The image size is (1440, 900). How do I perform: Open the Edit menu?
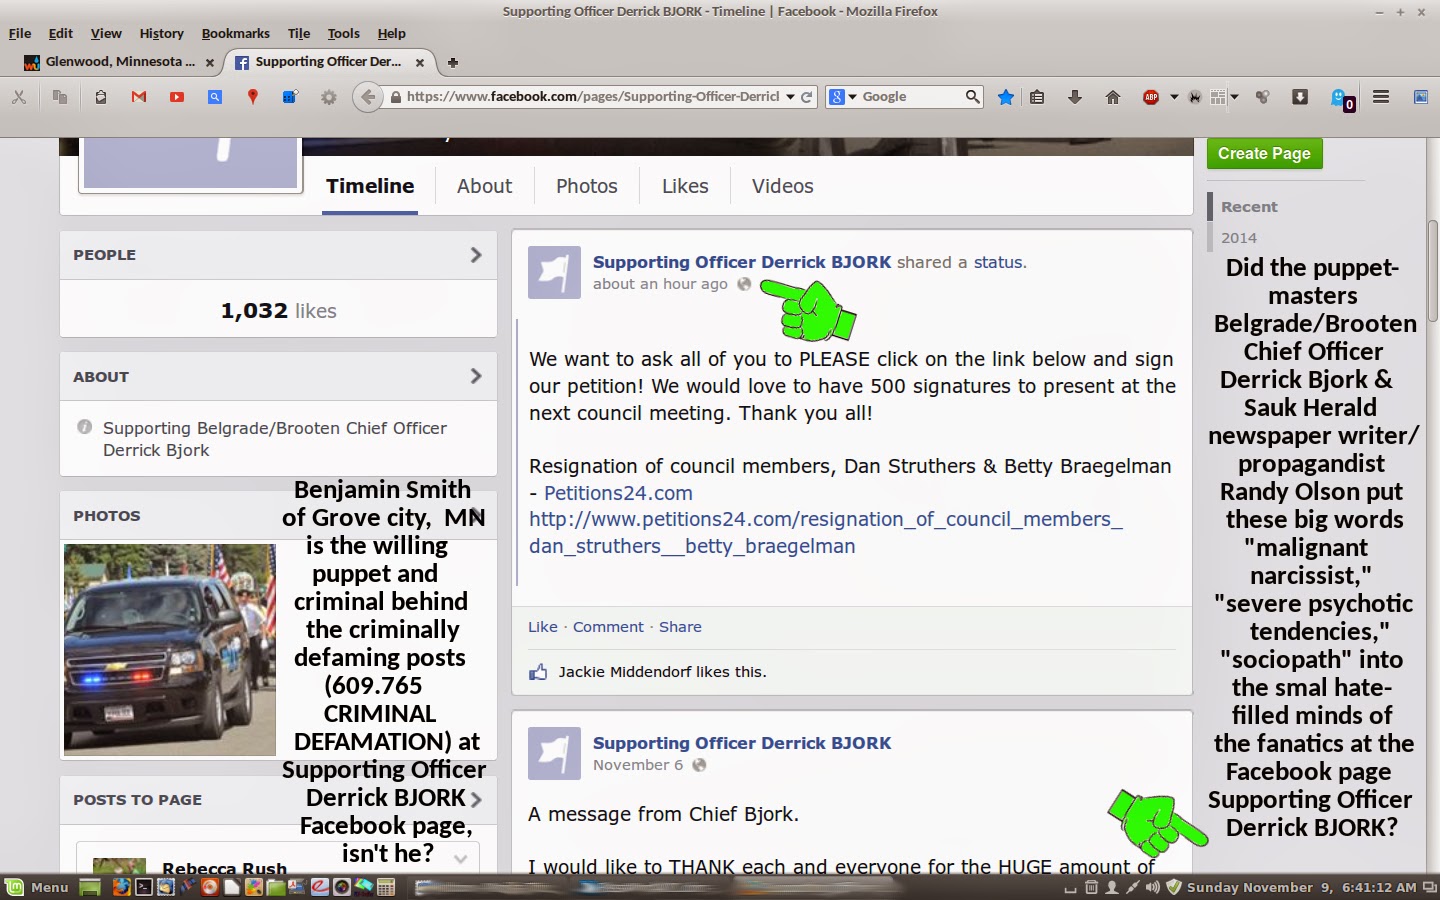(x=61, y=33)
